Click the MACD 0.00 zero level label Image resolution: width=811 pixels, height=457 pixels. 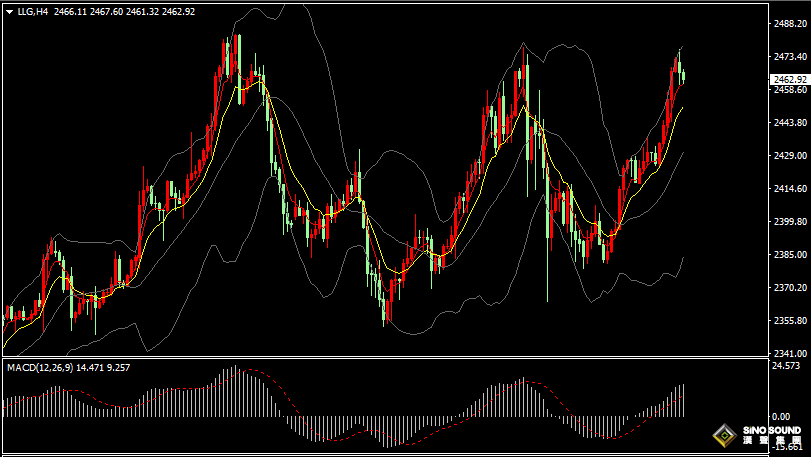[781, 416]
